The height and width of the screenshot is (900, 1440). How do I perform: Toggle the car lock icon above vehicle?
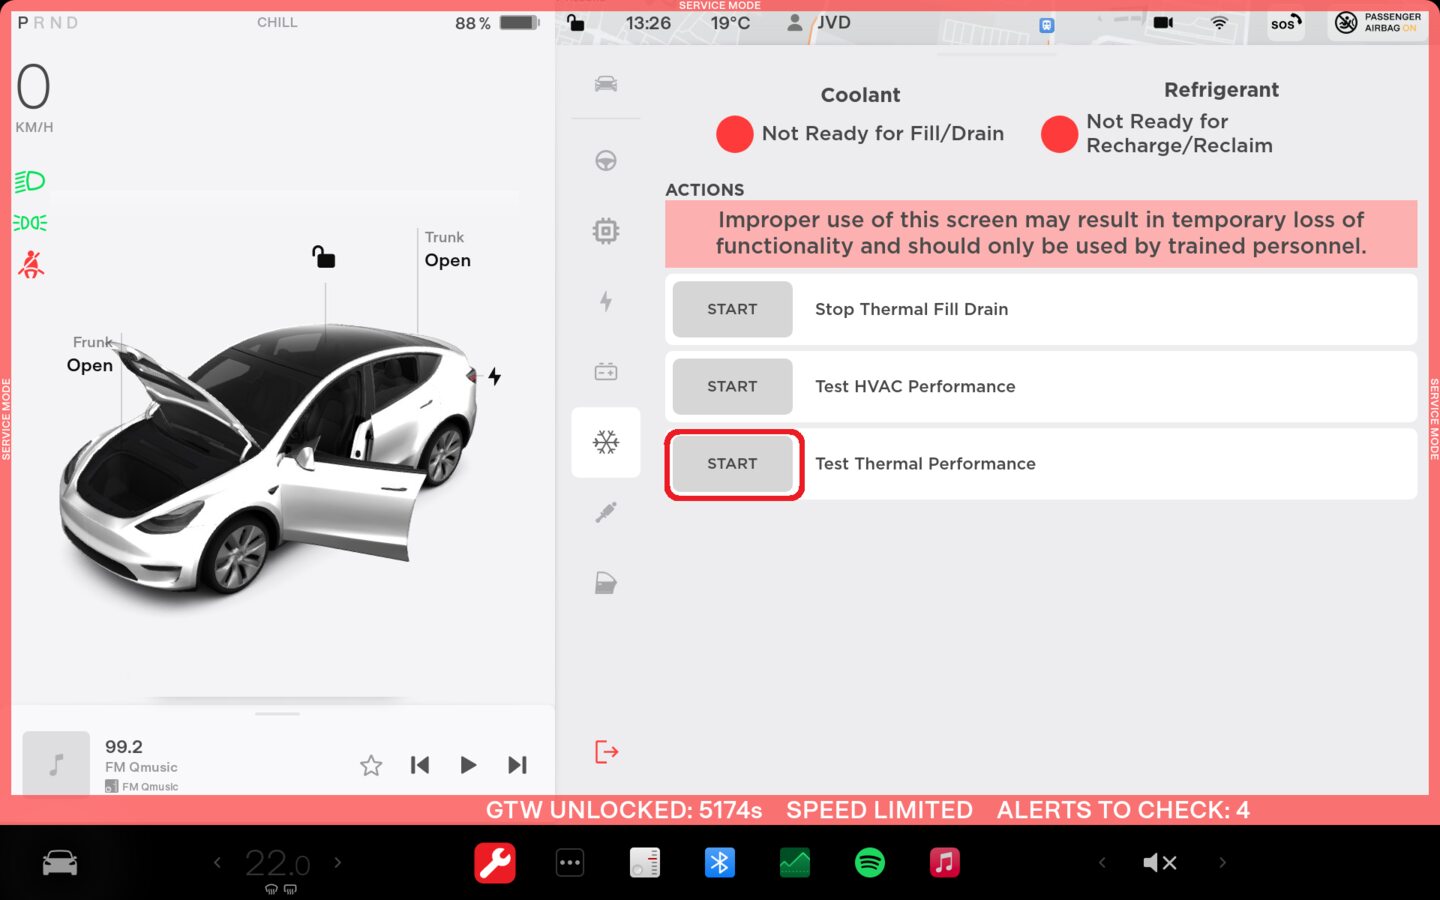(x=323, y=257)
